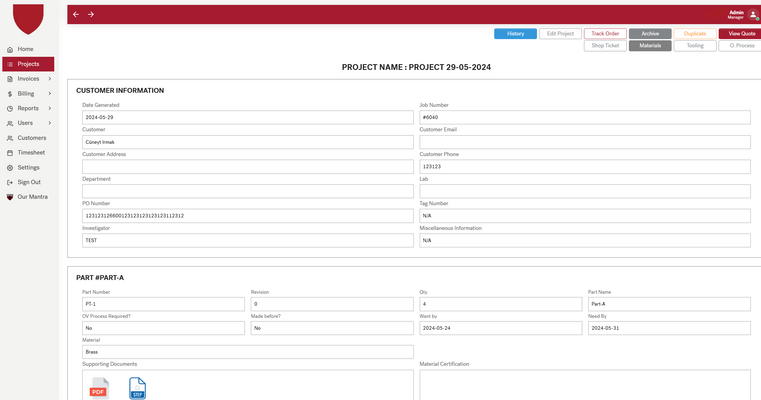
Task: Click the empty Customer Email field
Action: click(585, 142)
